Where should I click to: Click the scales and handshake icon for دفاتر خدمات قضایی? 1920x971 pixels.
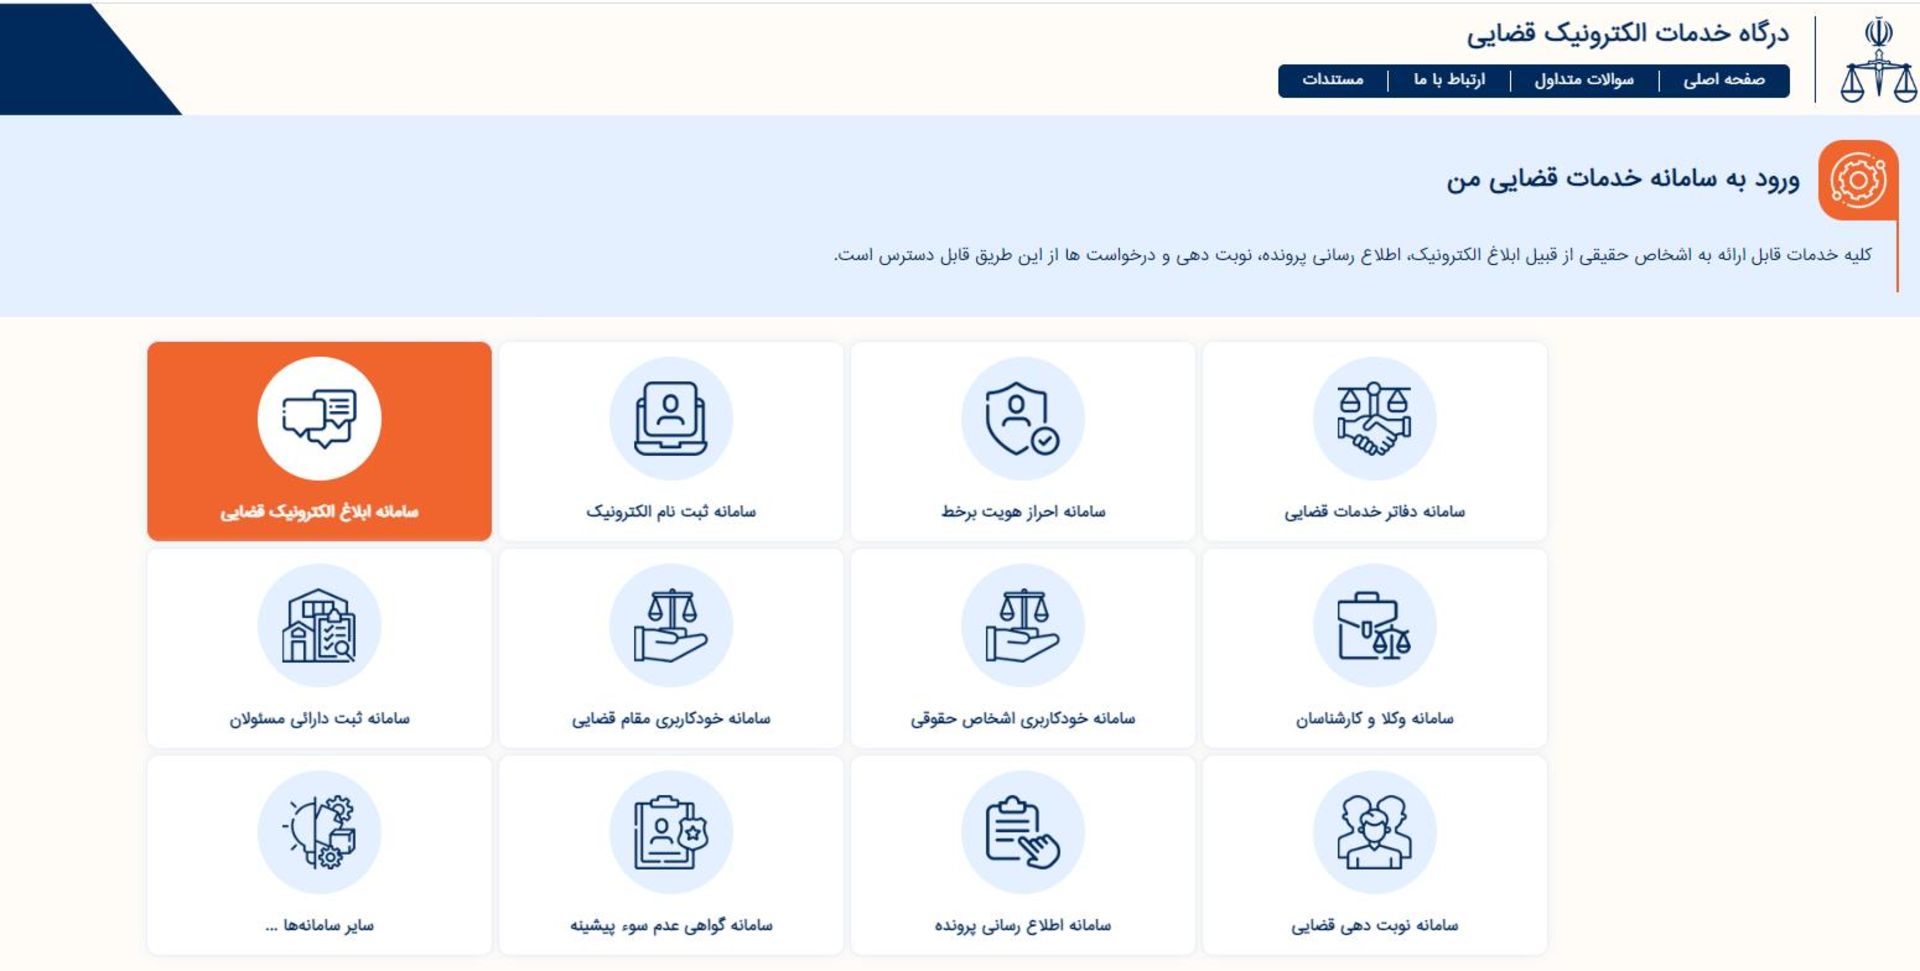1374,419
